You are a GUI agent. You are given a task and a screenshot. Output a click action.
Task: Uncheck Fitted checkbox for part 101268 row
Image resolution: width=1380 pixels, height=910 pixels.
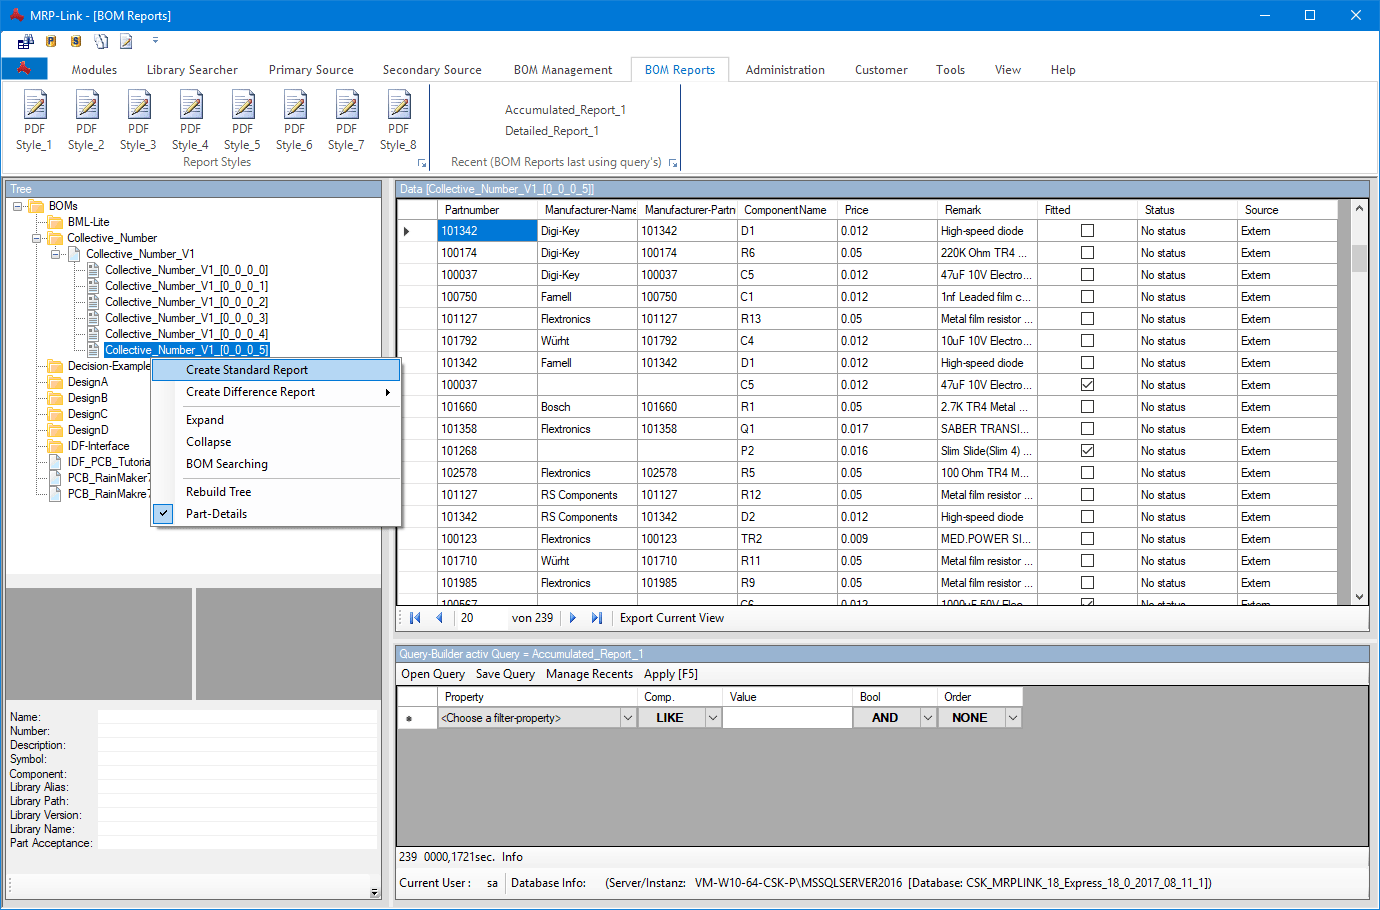click(1087, 451)
